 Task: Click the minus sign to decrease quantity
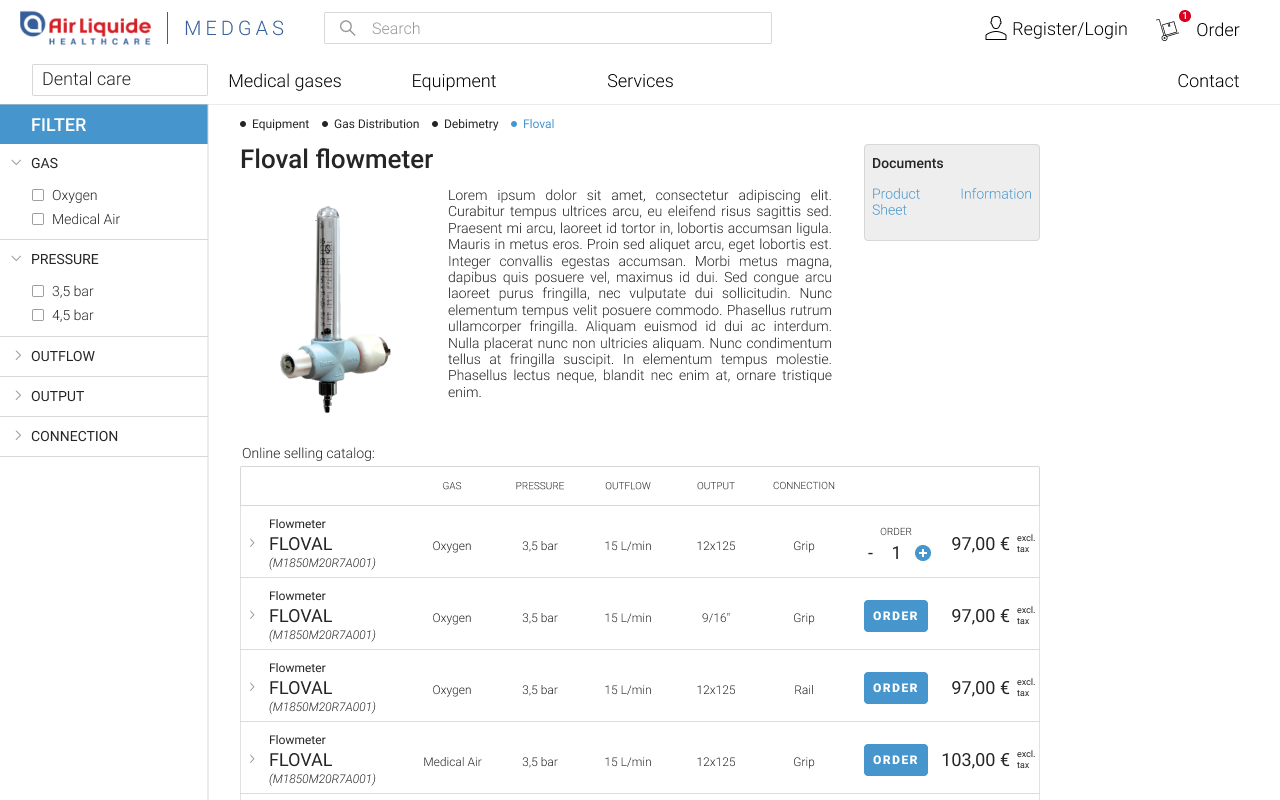coord(870,553)
